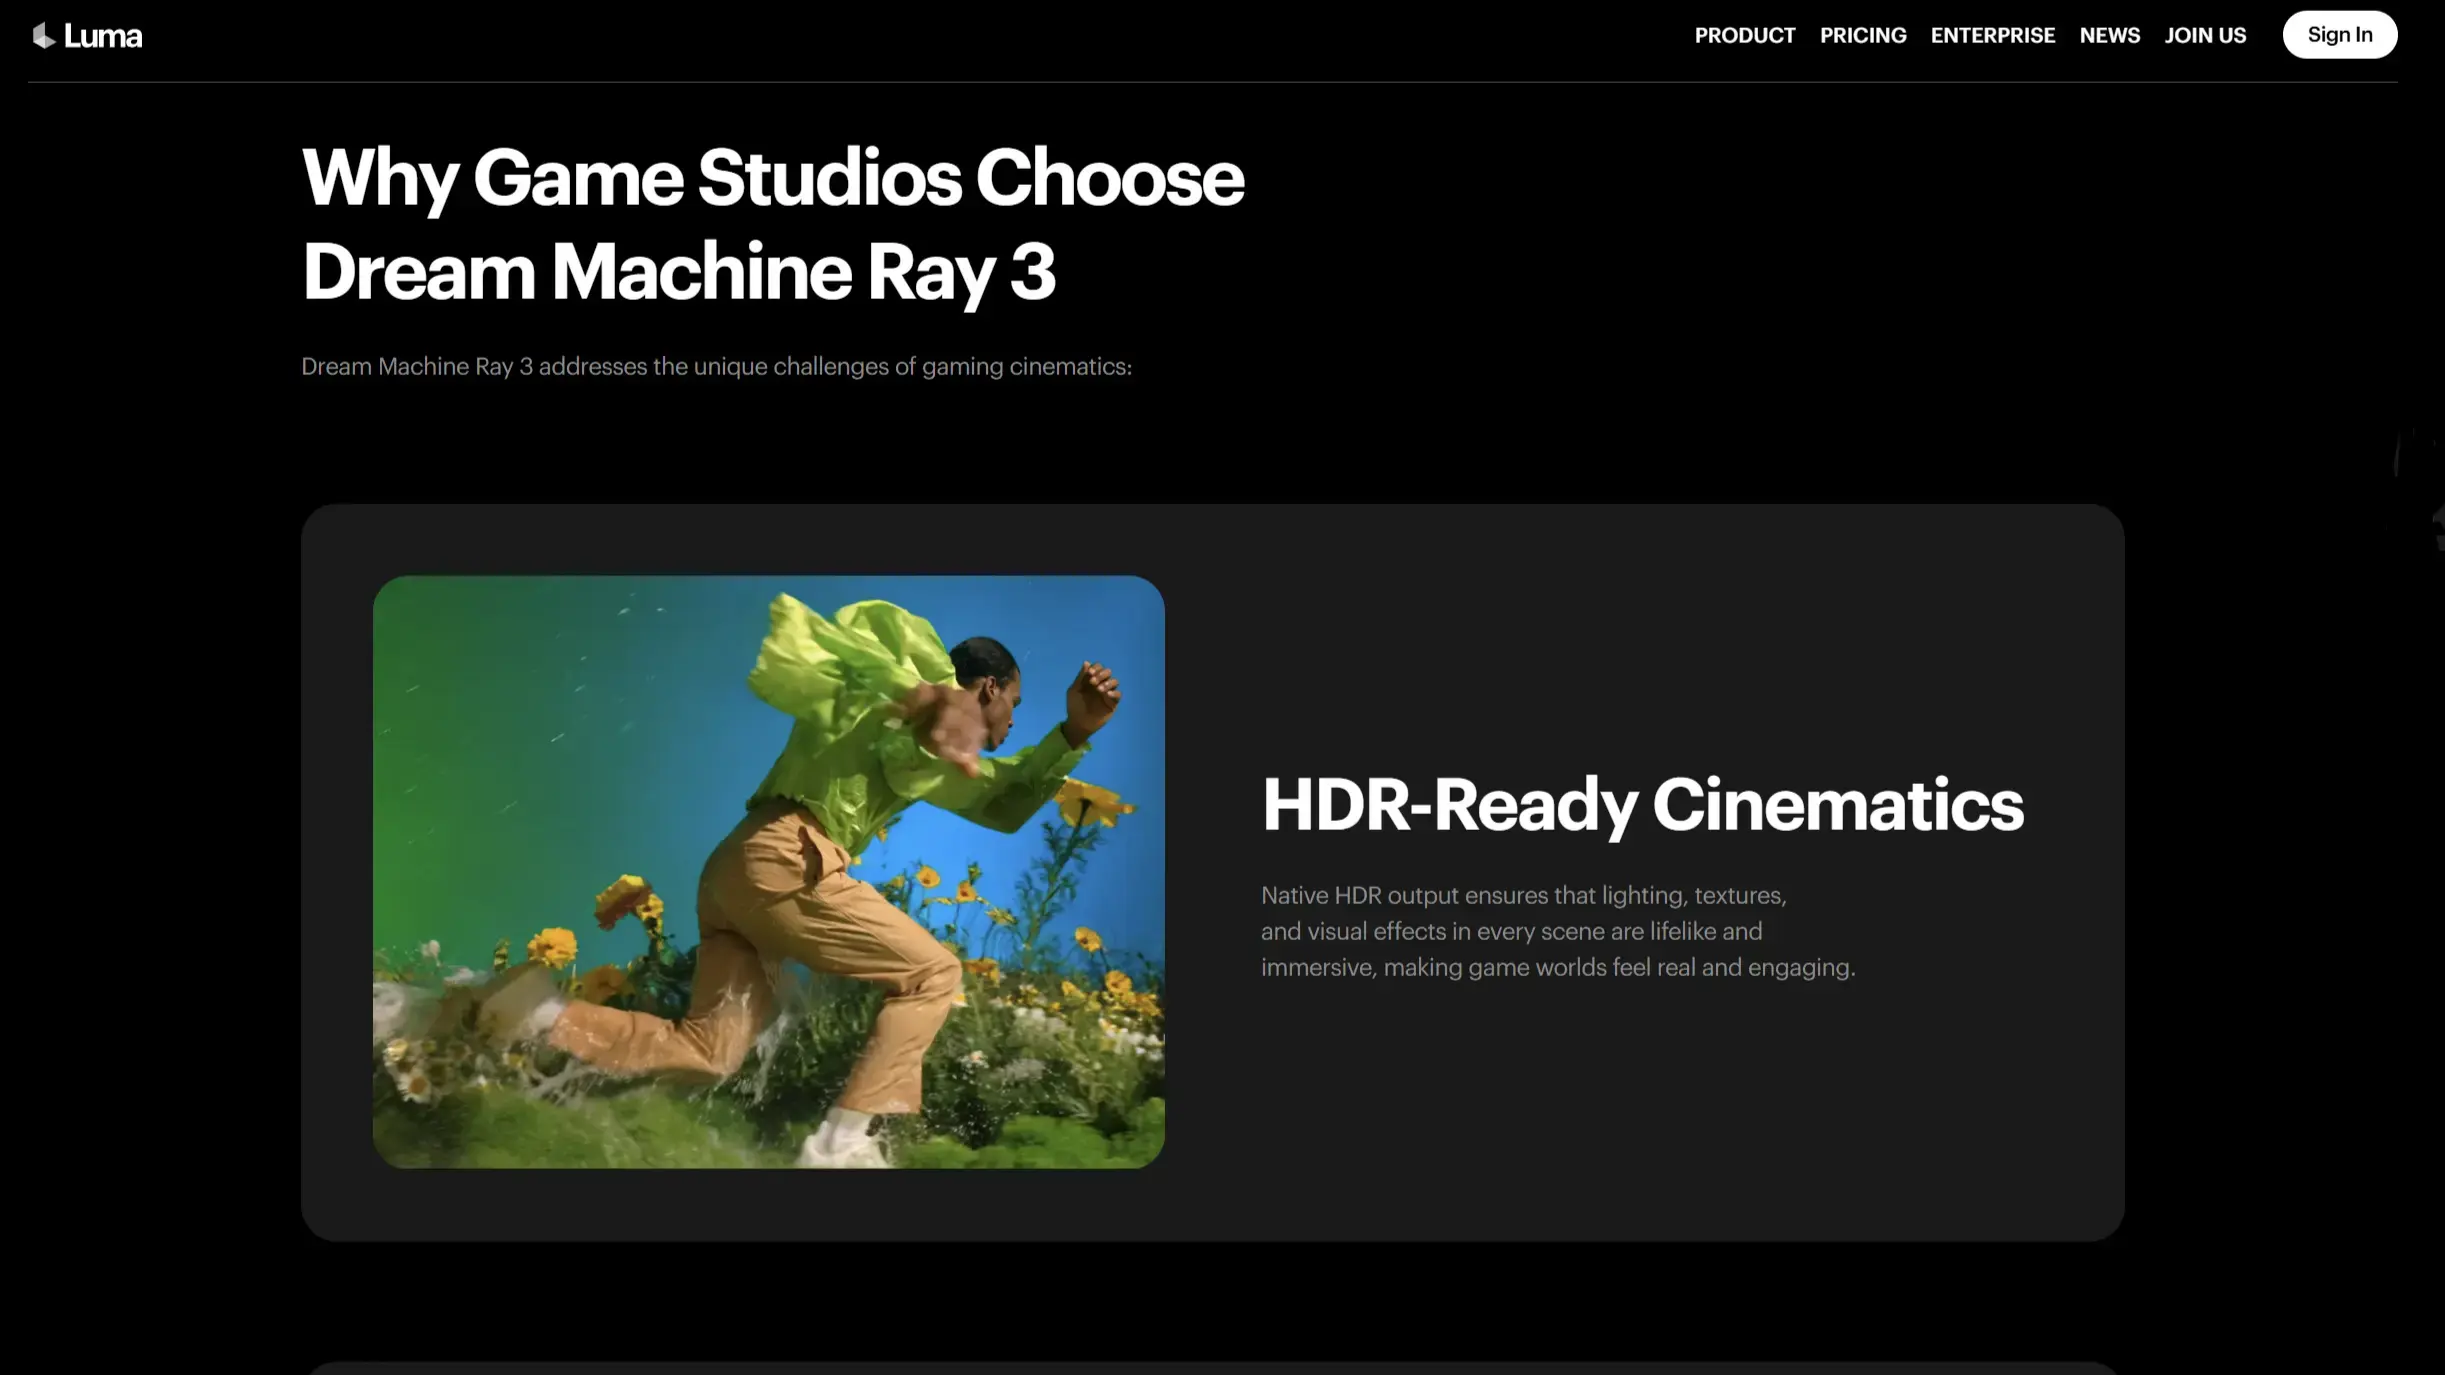The width and height of the screenshot is (2445, 1375).
Task: Go to Luma home via wordmark
Action: click(103, 36)
